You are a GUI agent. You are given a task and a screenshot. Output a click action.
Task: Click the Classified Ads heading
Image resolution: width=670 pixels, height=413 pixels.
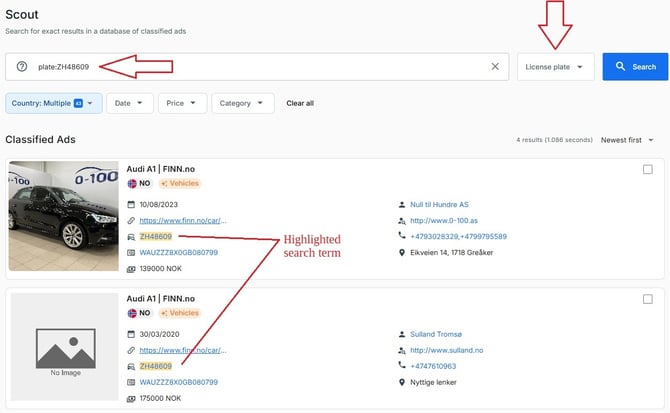(41, 140)
